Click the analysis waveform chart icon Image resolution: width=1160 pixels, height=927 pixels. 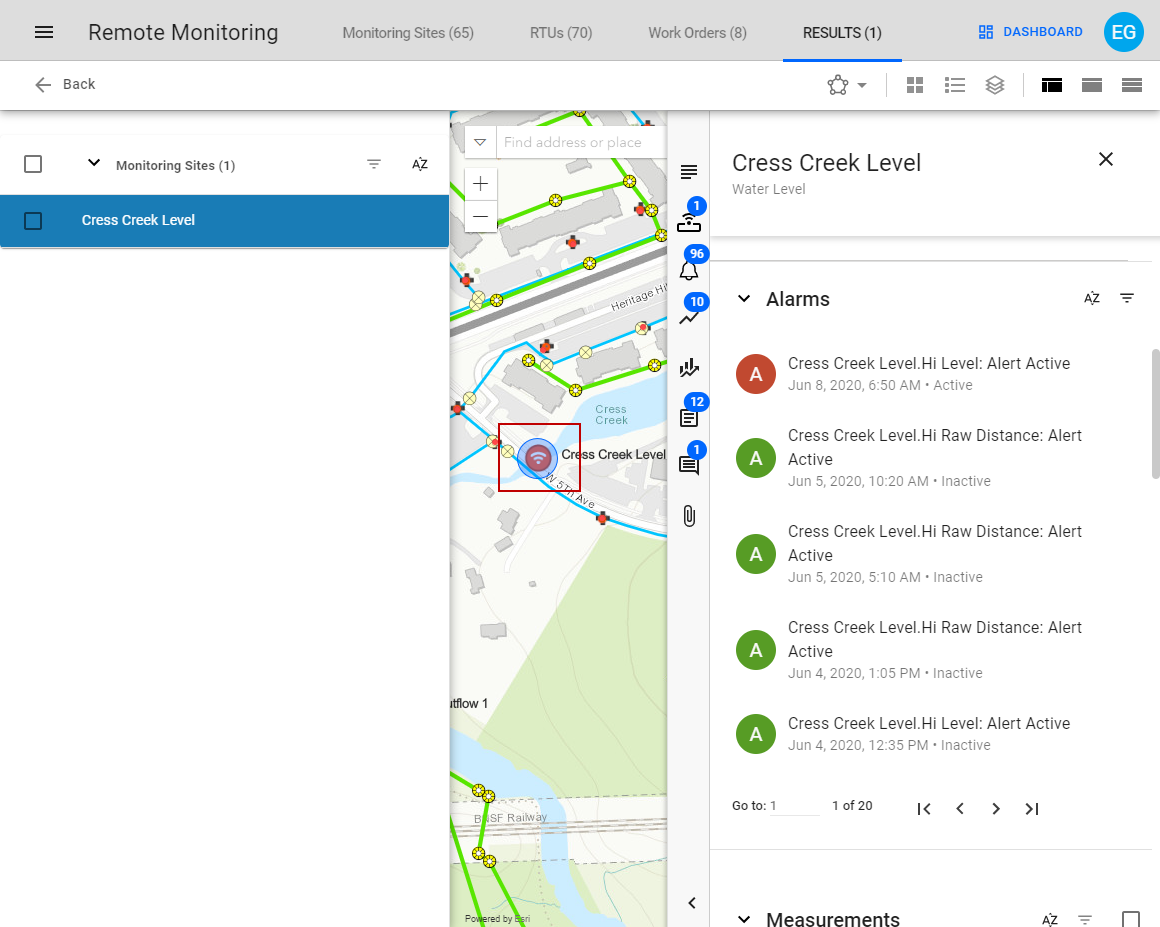pyautogui.click(x=689, y=368)
